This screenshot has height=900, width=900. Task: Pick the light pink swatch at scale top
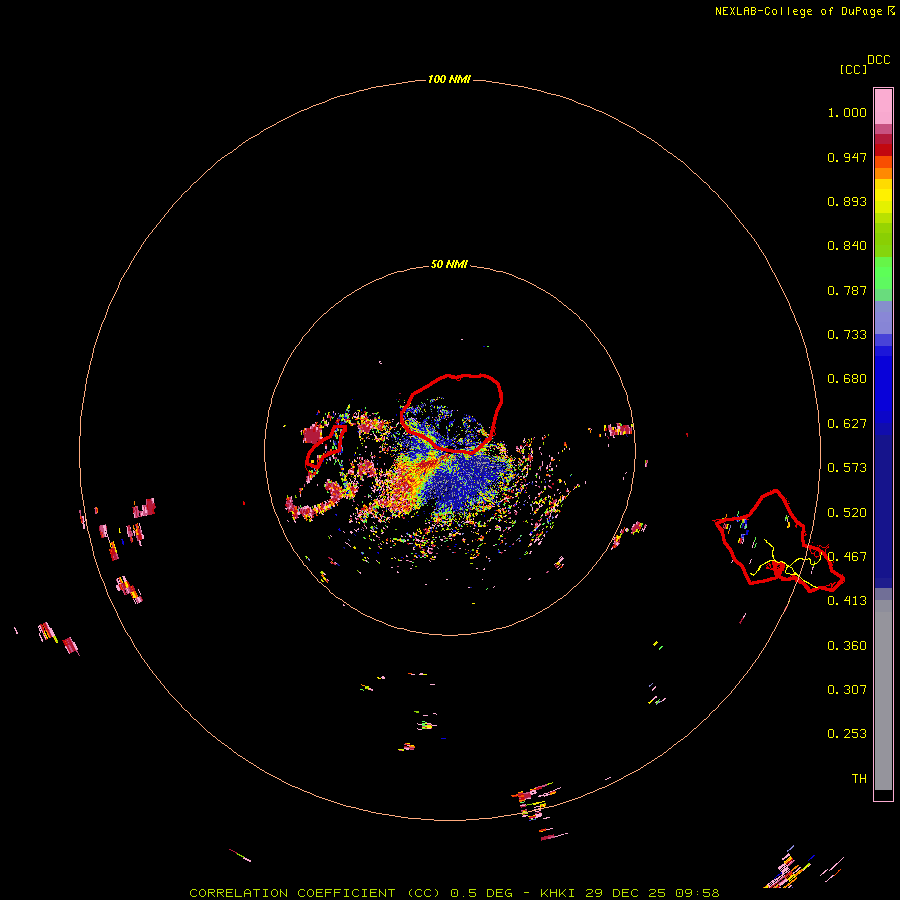(x=883, y=107)
